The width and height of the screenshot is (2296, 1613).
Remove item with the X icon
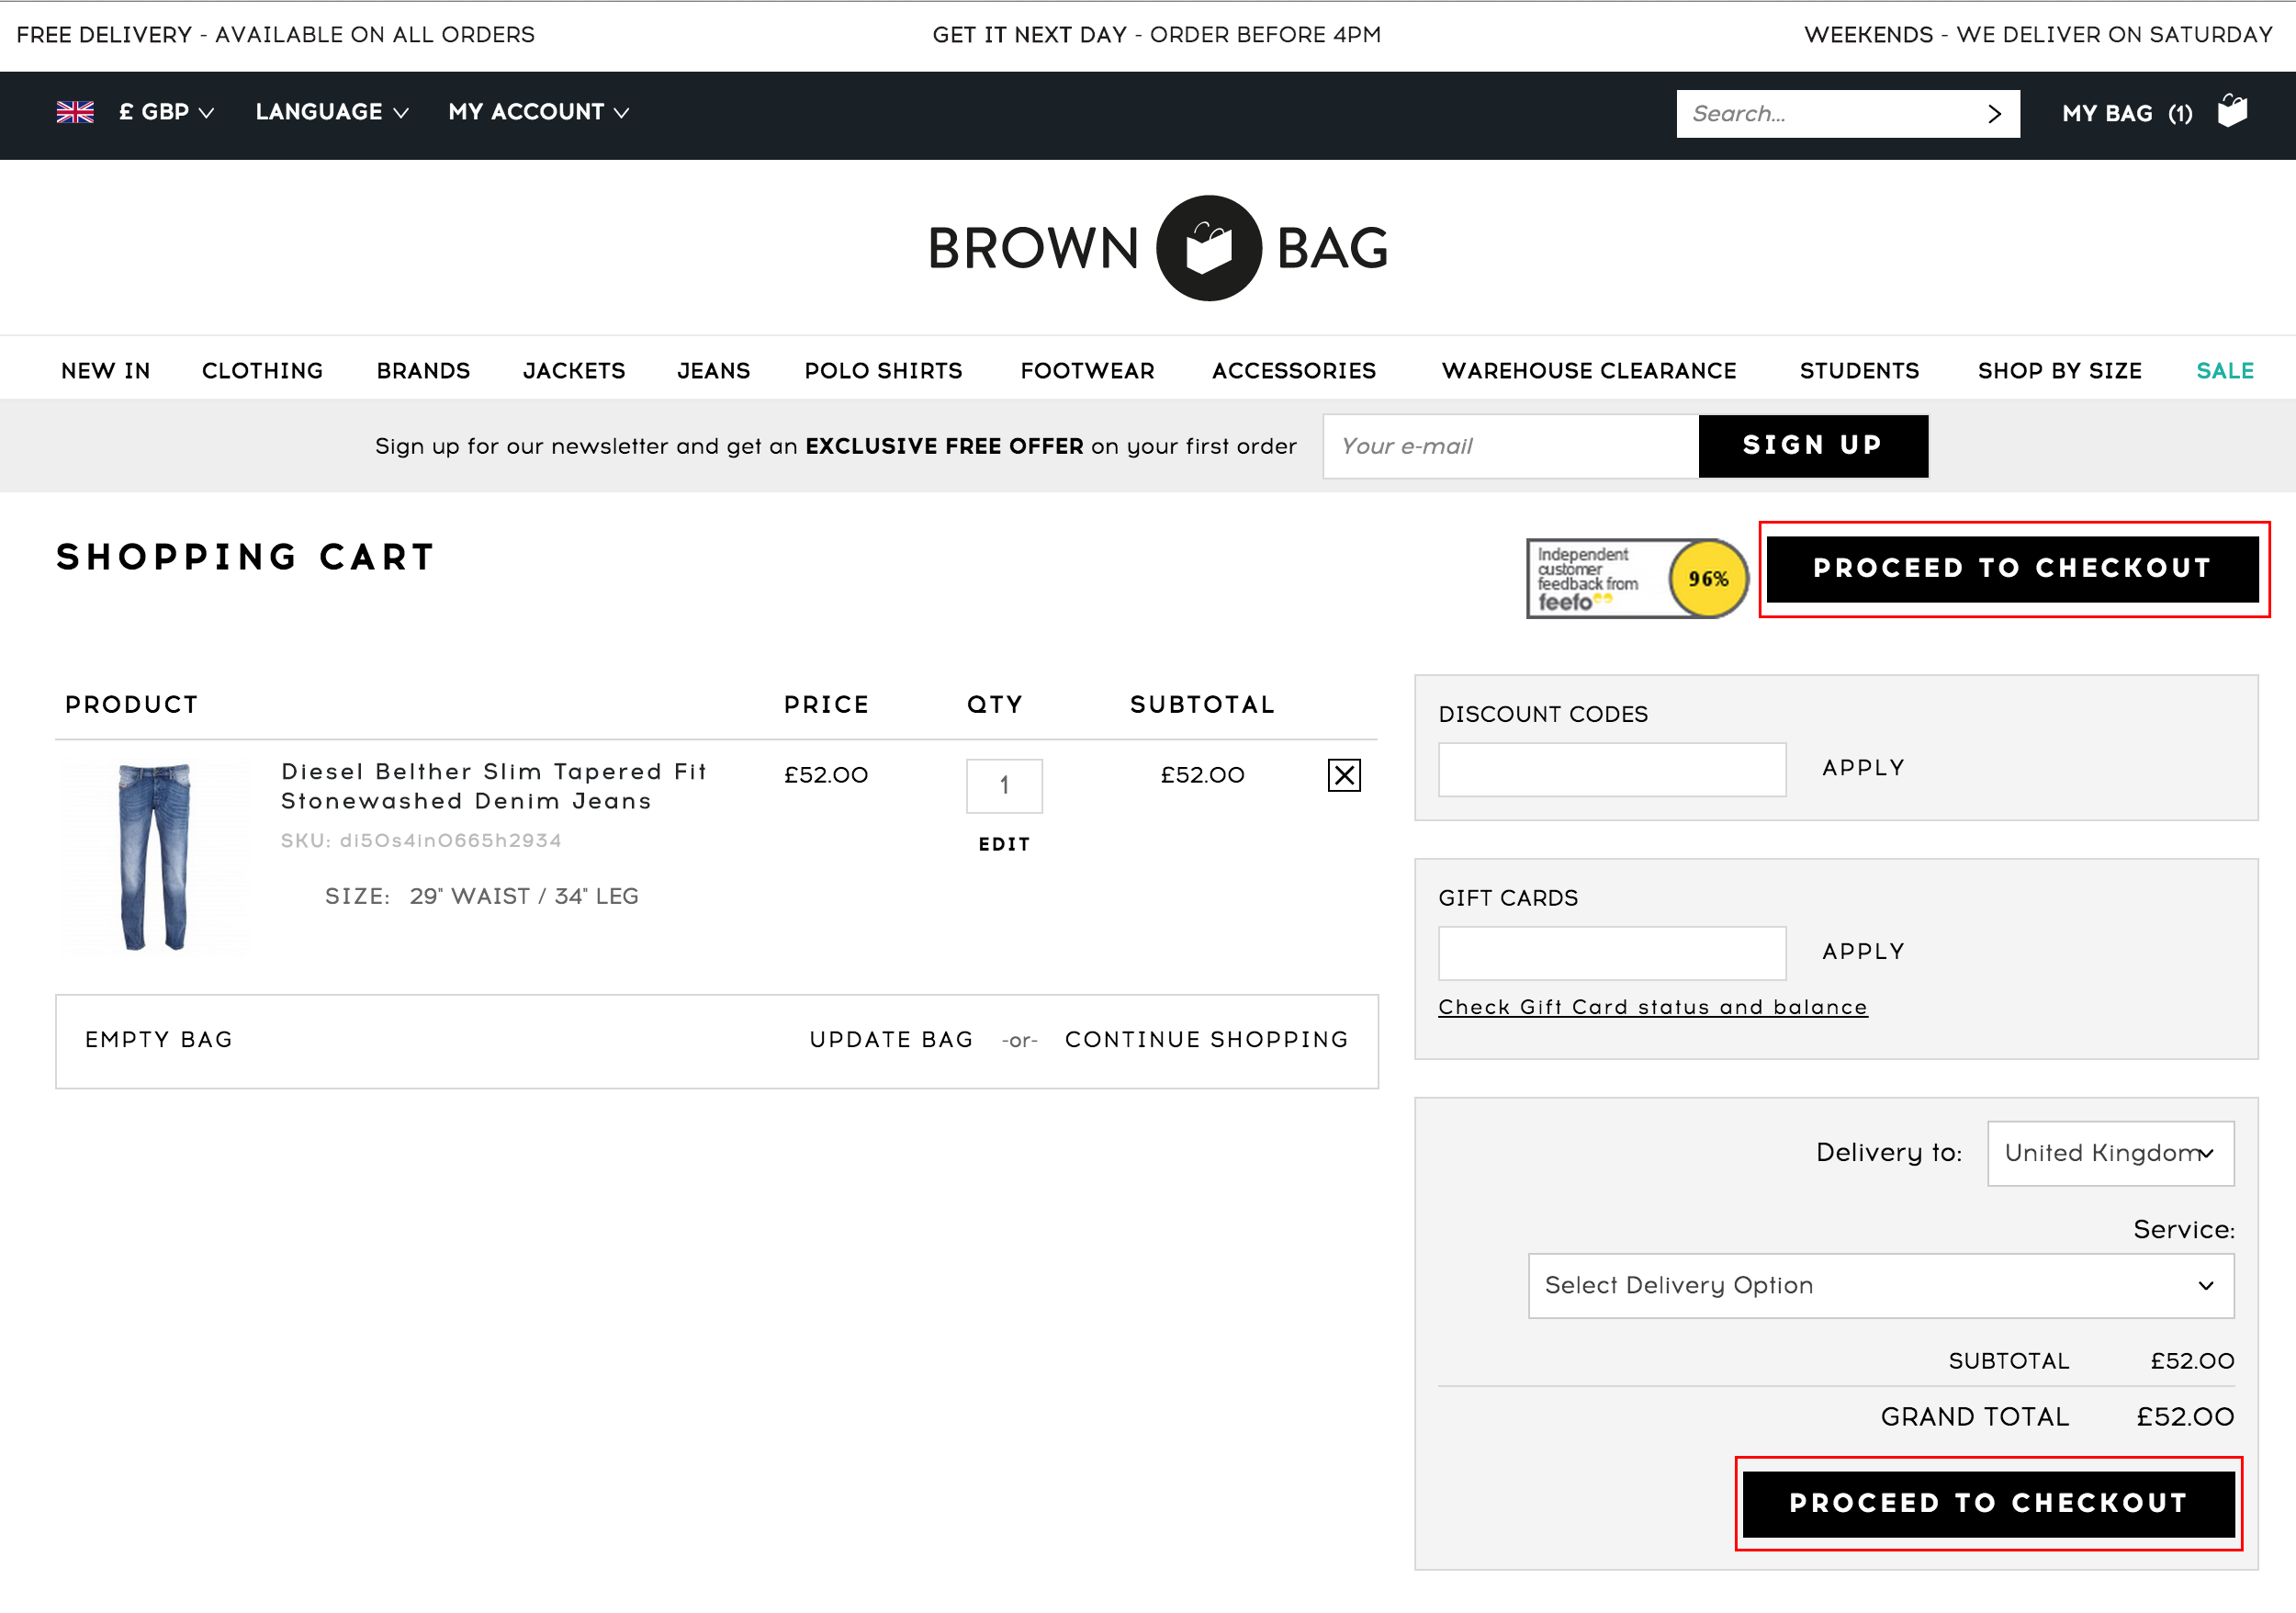pos(1344,775)
